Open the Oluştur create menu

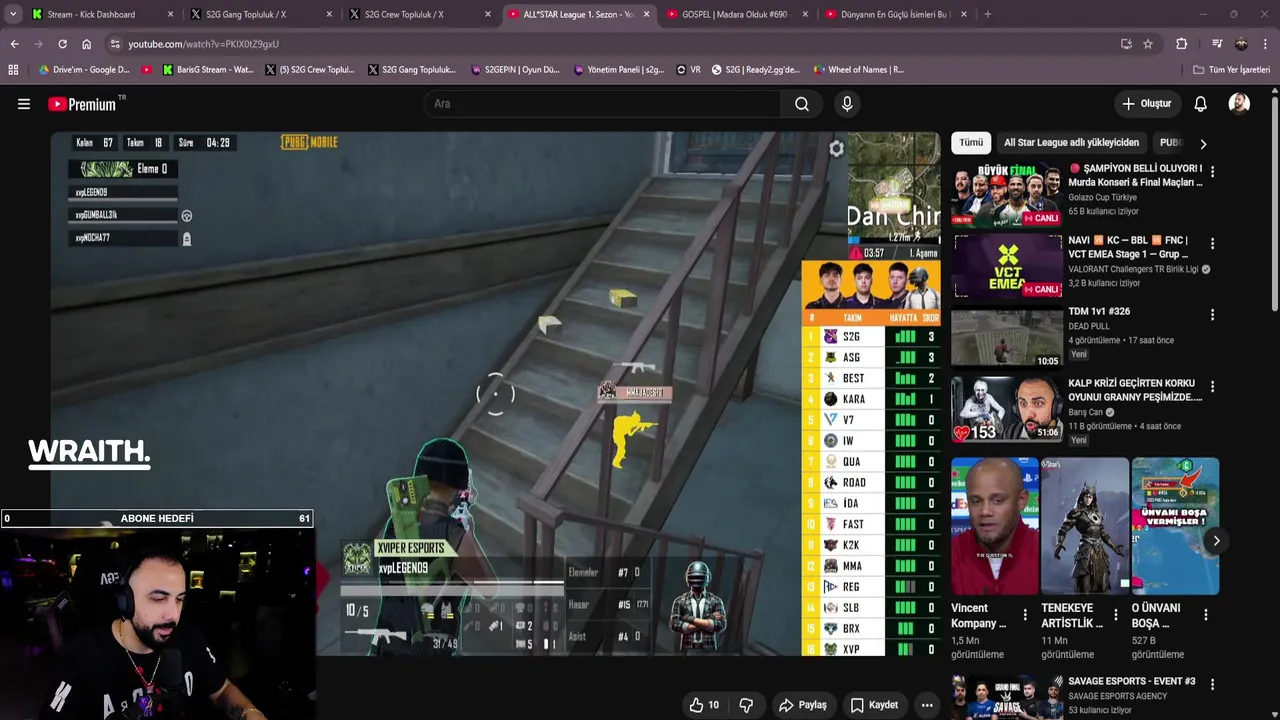[1147, 104]
